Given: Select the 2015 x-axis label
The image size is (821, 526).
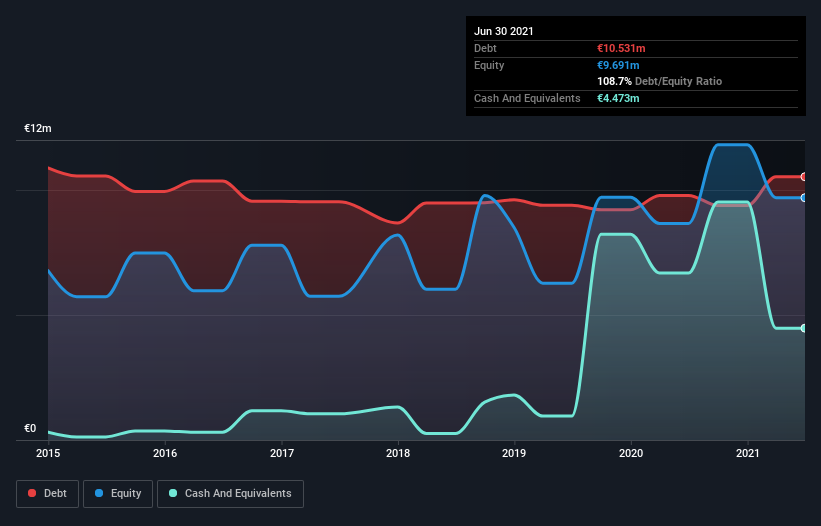Looking at the screenshot, I should point(48,453).
